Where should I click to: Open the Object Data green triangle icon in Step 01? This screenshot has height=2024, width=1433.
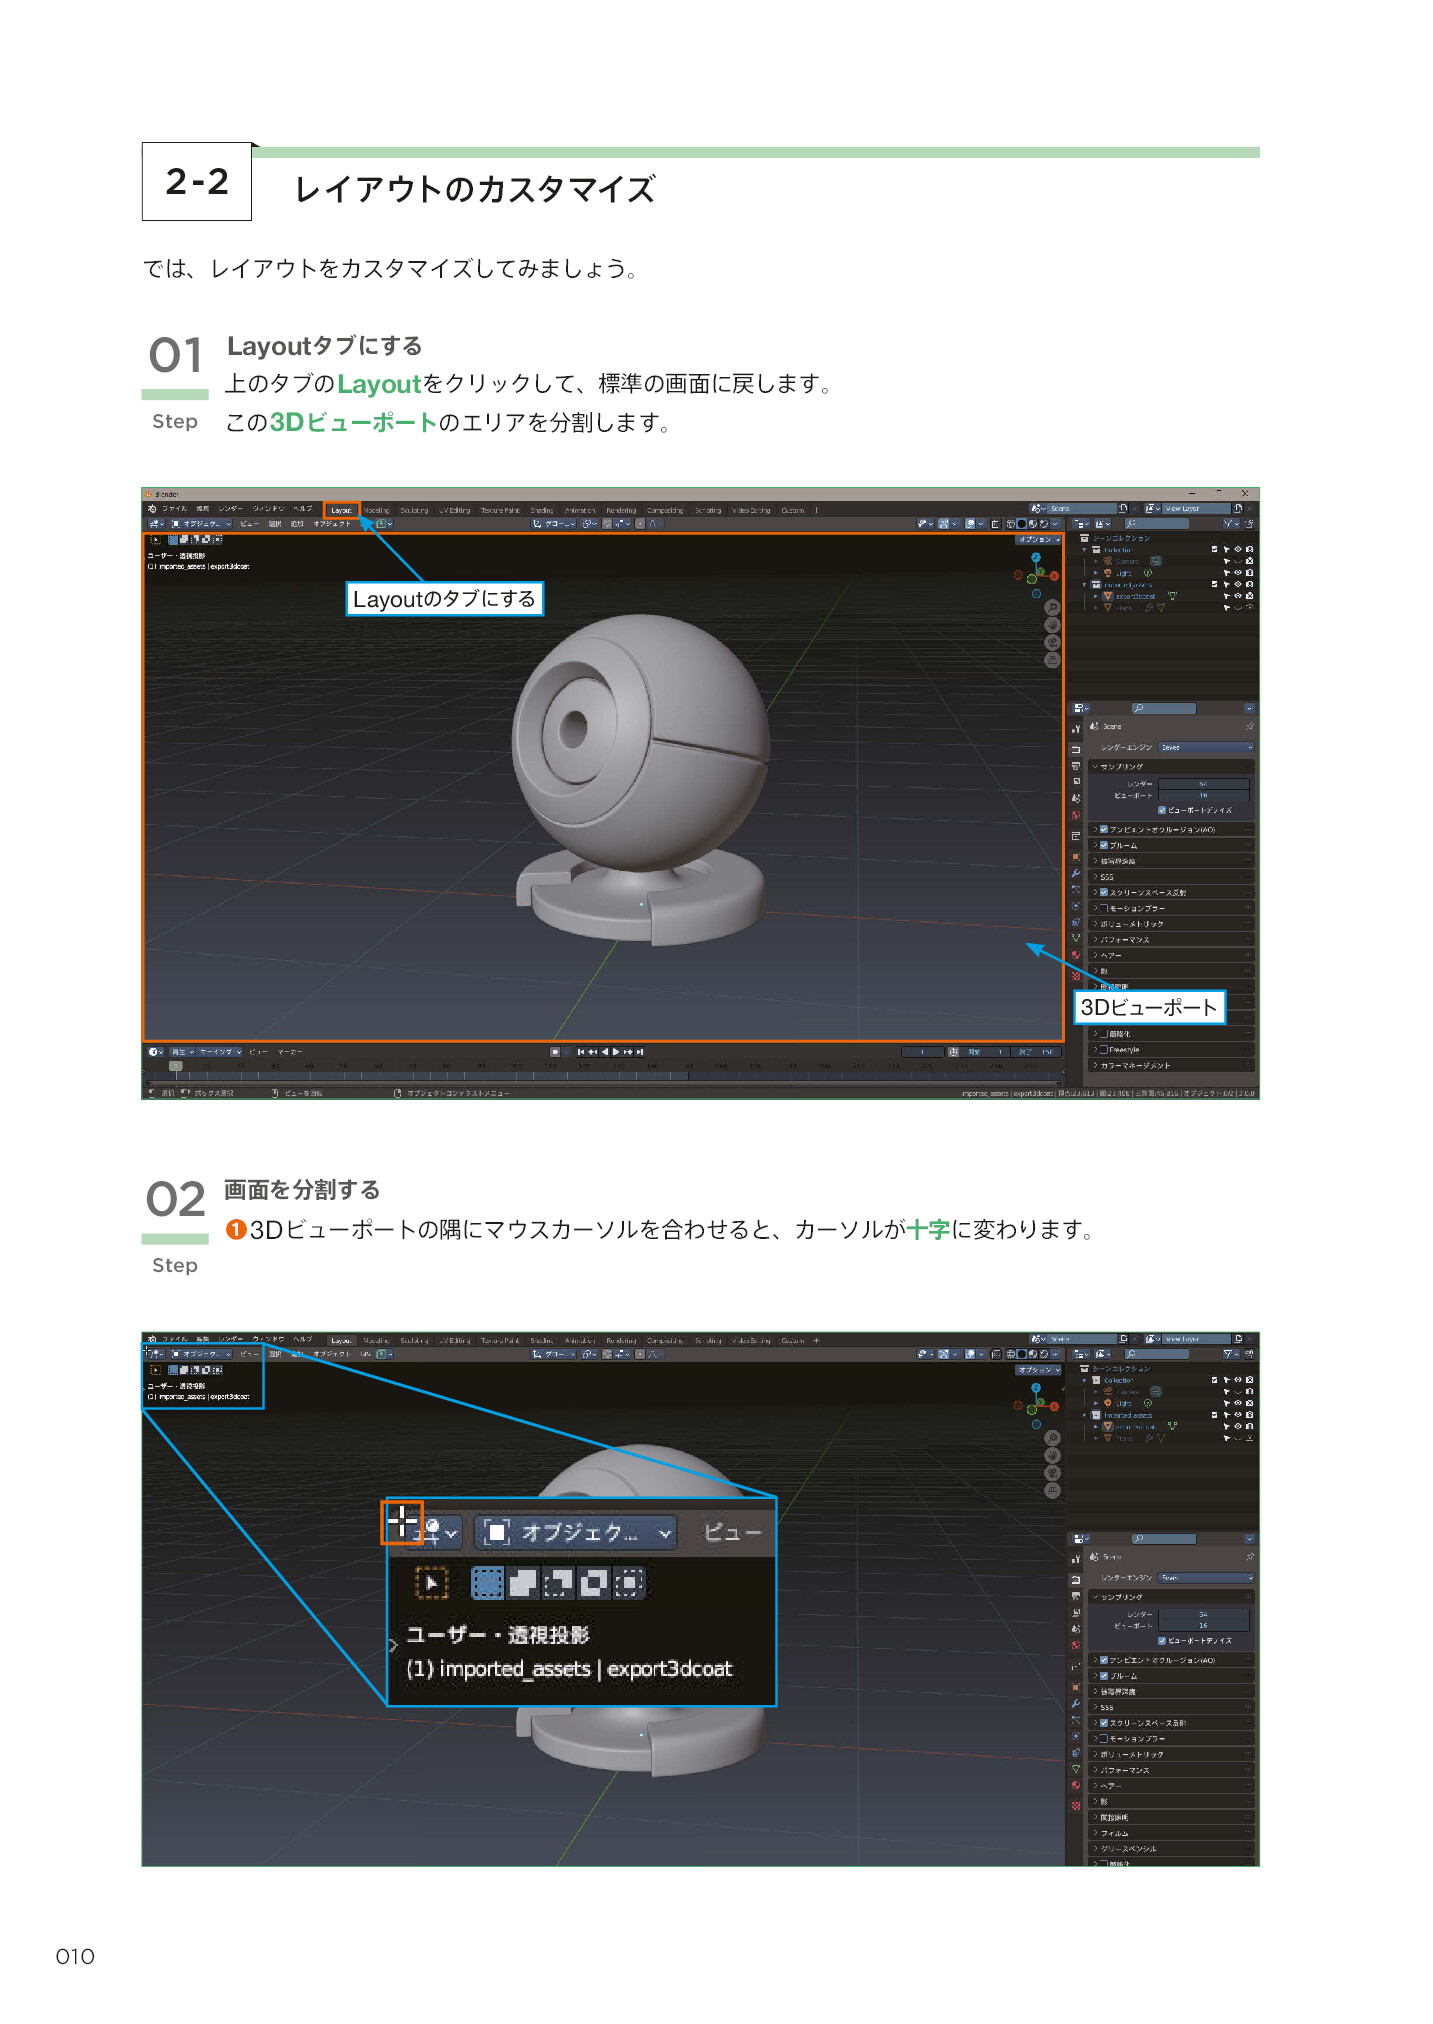tap(1076, 938)
